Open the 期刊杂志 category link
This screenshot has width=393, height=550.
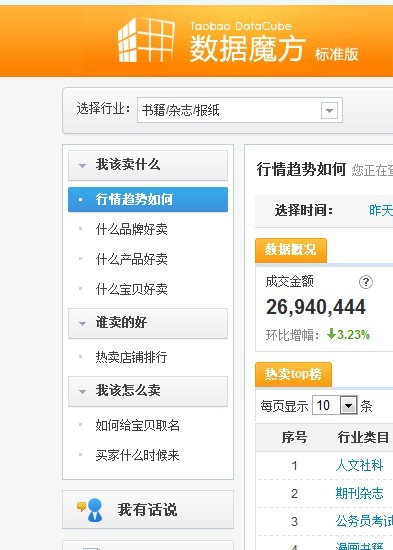tap(359, 493)
